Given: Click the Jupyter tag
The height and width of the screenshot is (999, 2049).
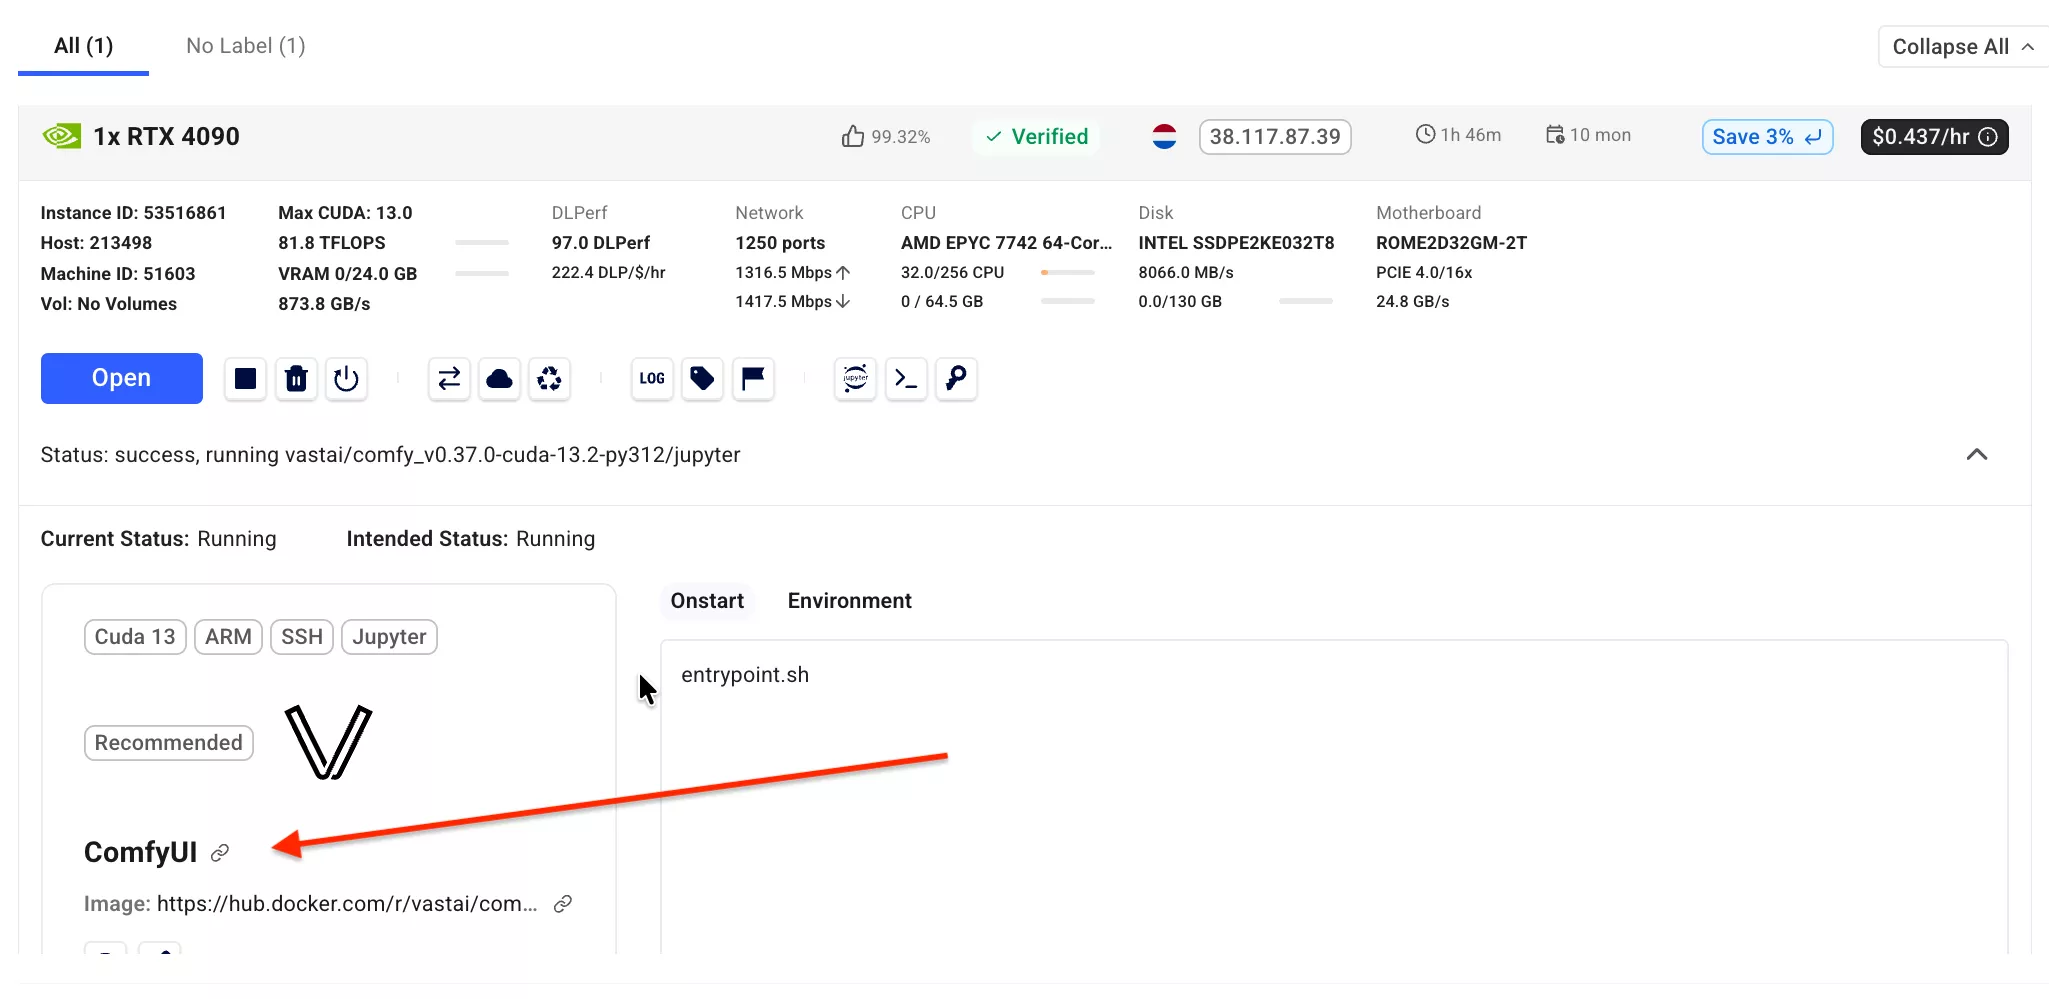Looking at the screenshot, I should click(x=389, y=637).
